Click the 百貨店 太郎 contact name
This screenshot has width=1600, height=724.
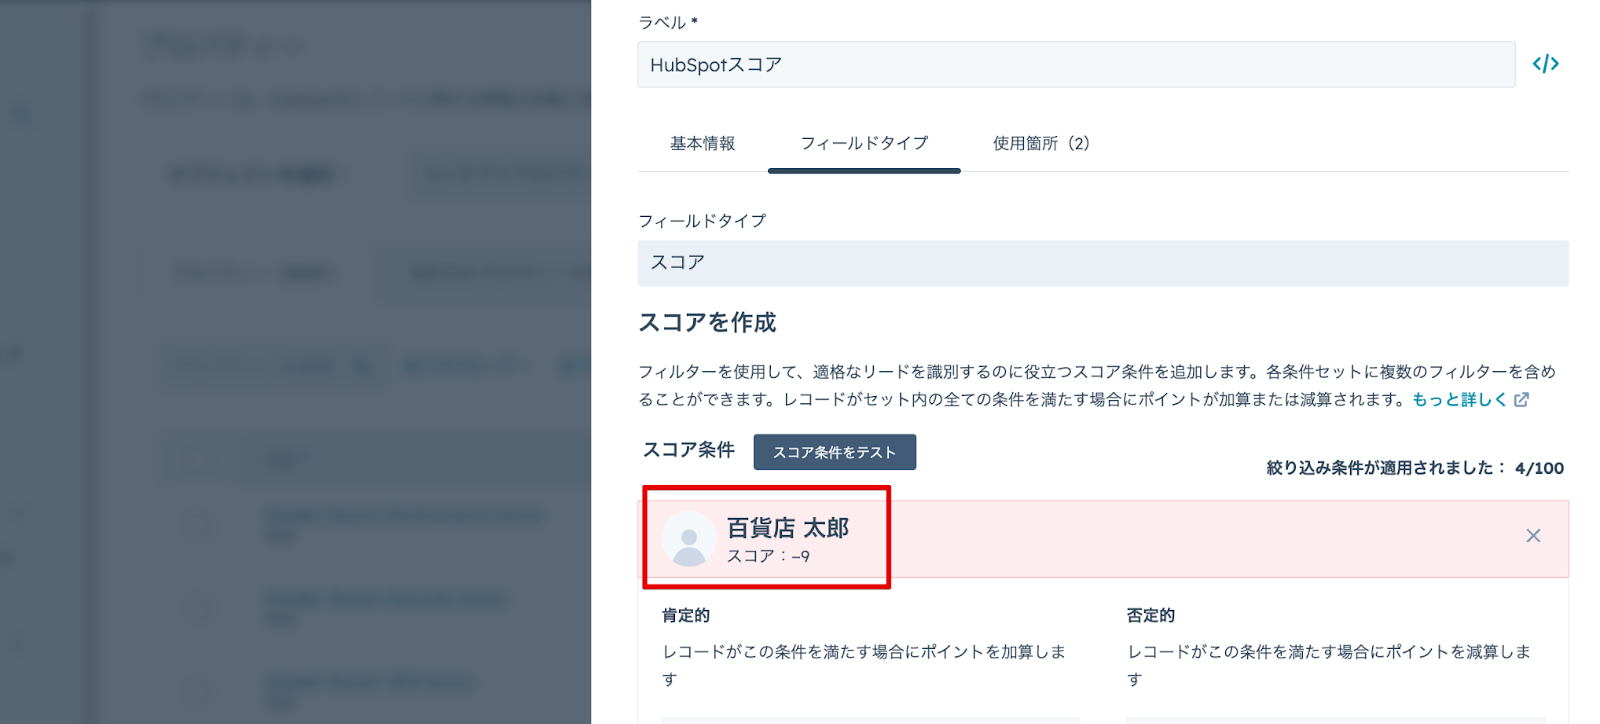pos(788,527)
